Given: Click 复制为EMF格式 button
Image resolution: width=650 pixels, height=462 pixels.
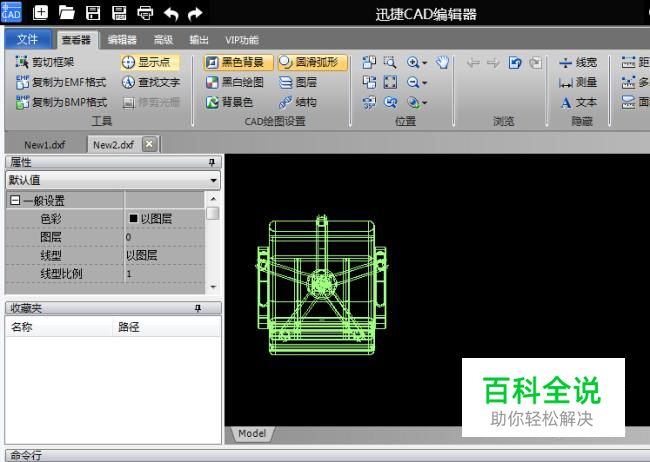Looking at the screenshot, I should click(61, 82).
